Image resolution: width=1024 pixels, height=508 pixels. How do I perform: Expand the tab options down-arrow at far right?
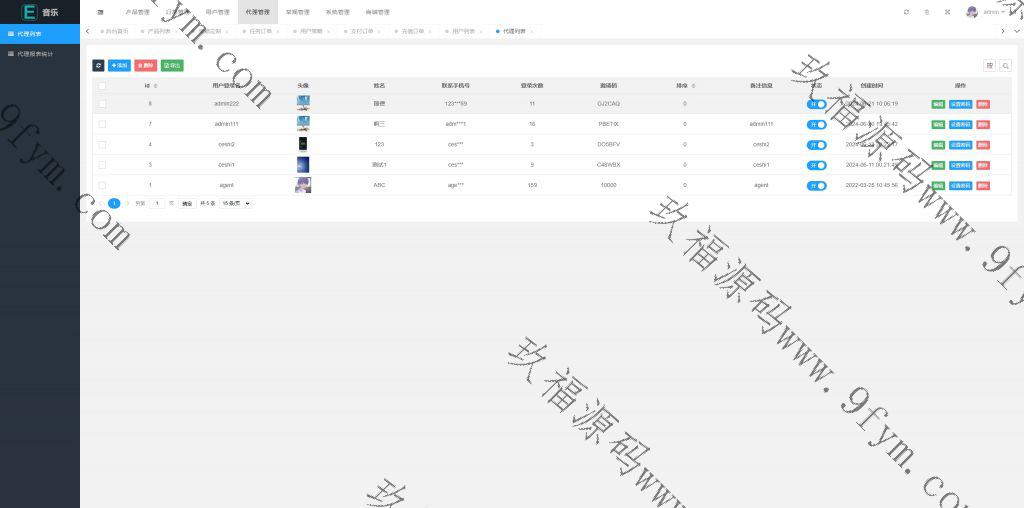point(1017,31)
